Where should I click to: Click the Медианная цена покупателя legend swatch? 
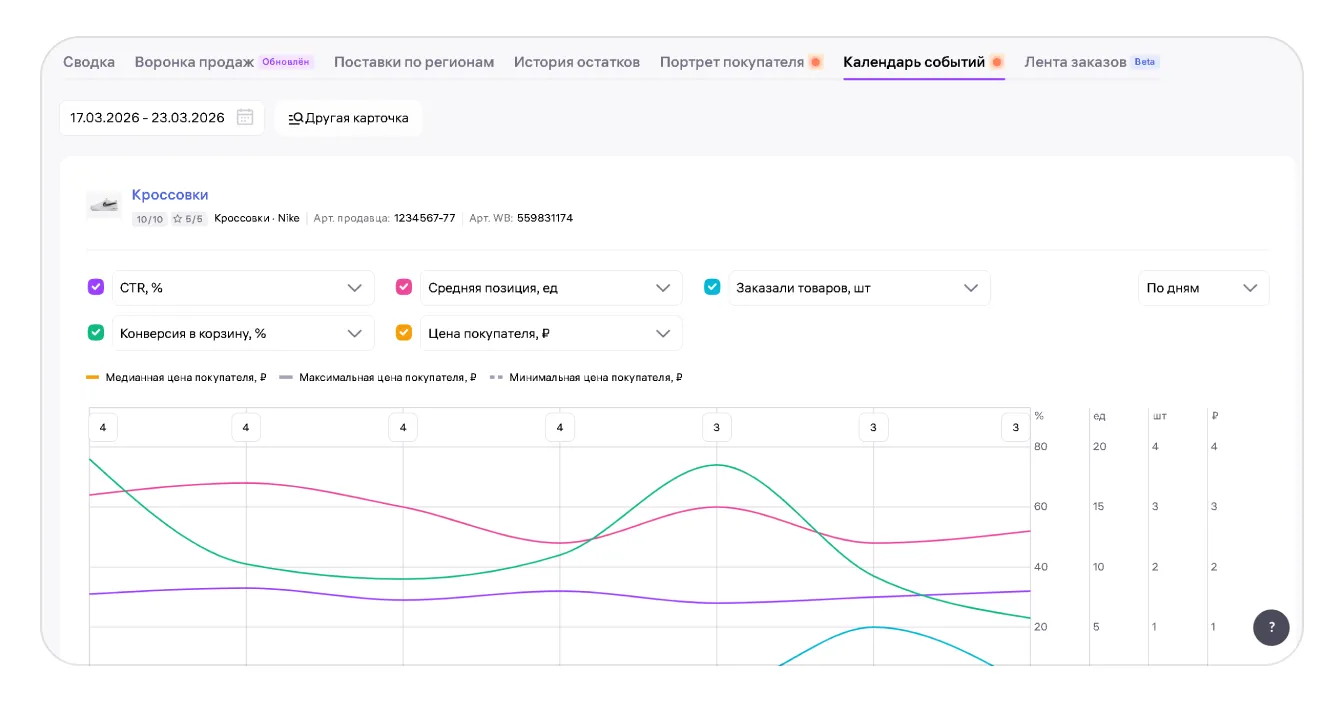(93, 378)
